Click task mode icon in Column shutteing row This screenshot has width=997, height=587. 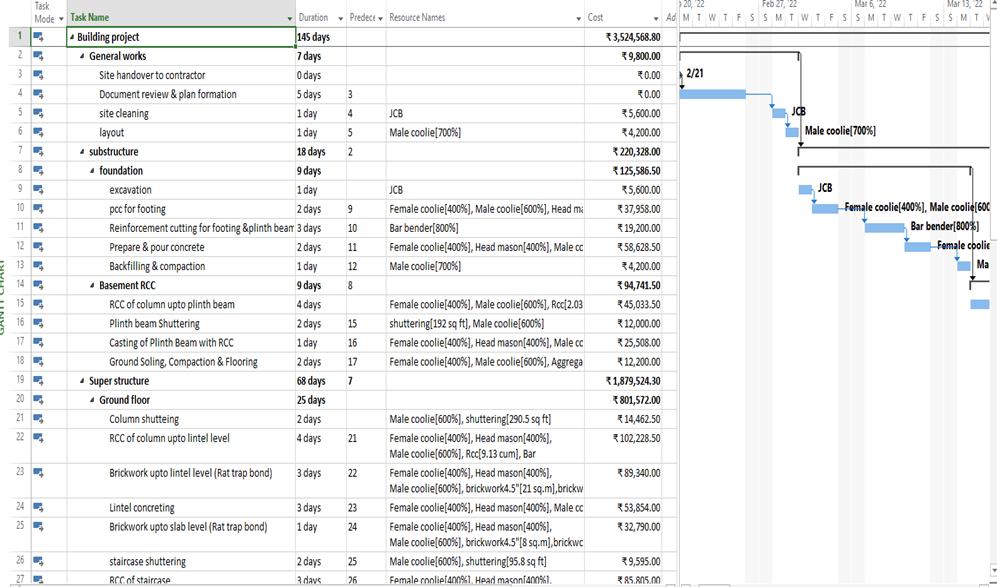coord(38,418)
